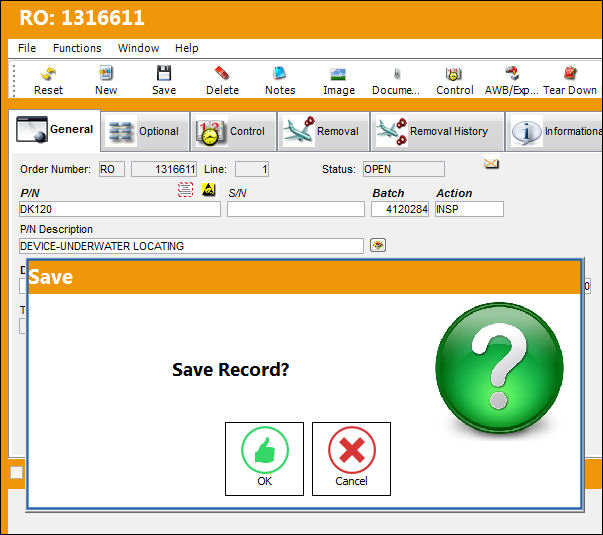
Task: Click the toolbar drag handle dots
Action: pyautogui.click(x=14, y=81)
